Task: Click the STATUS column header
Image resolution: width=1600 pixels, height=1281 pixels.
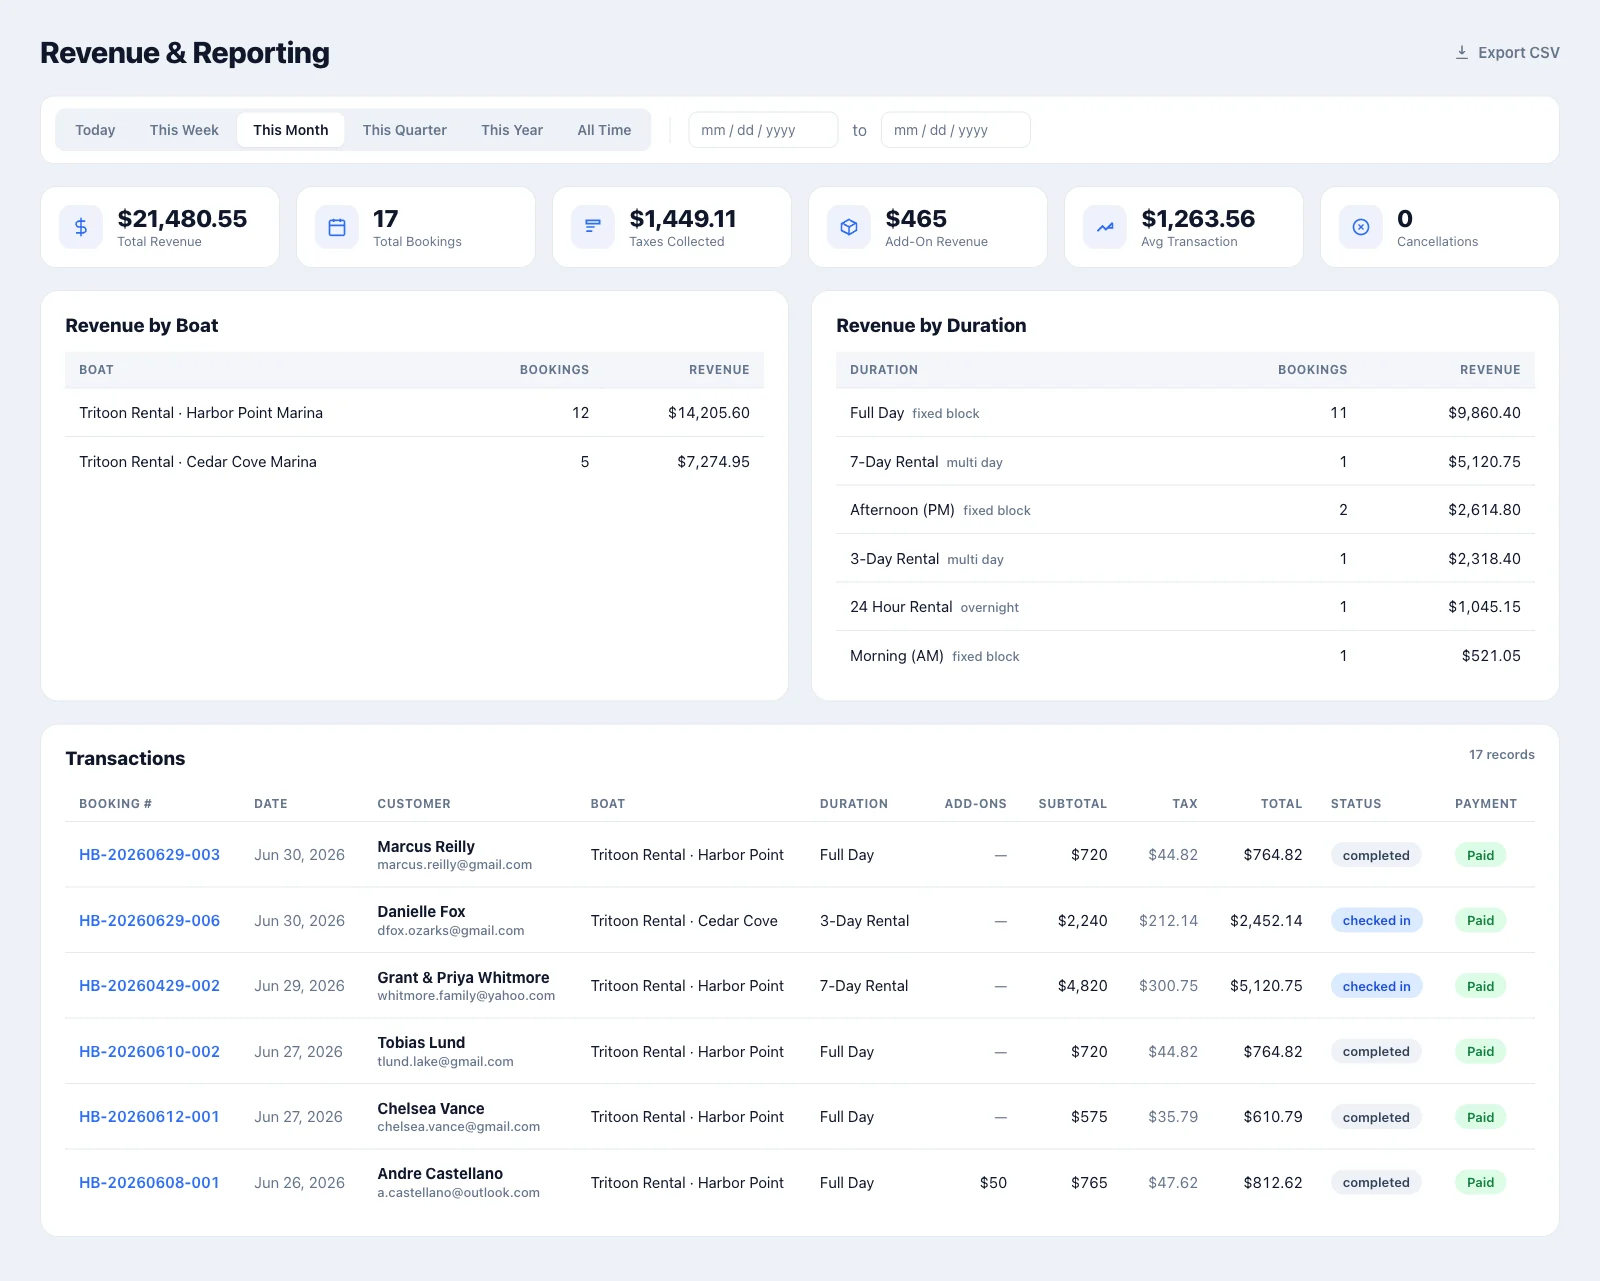Action: point(1356,804)
